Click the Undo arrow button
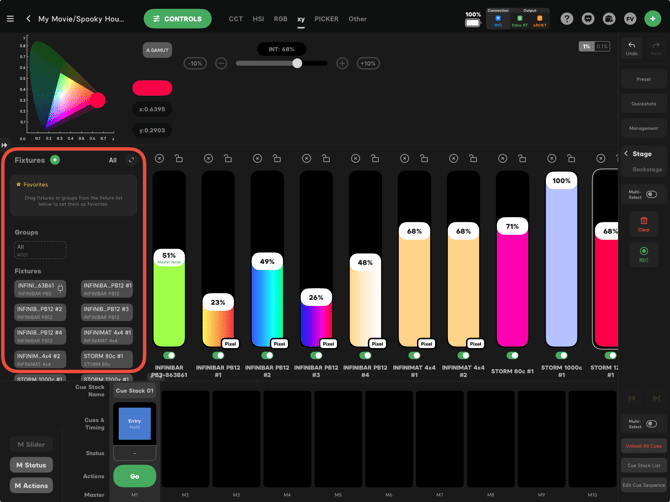This screenshot has width=670, height=502. [x=632, y=48]
